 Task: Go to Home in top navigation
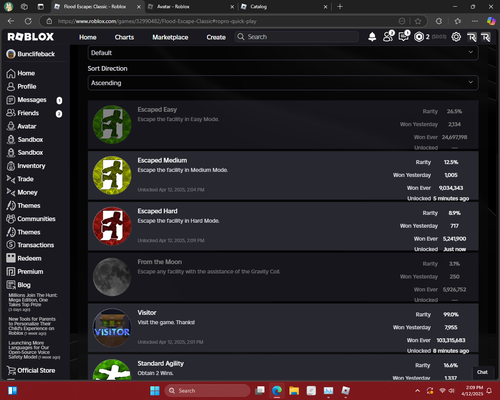click(88, 37)
